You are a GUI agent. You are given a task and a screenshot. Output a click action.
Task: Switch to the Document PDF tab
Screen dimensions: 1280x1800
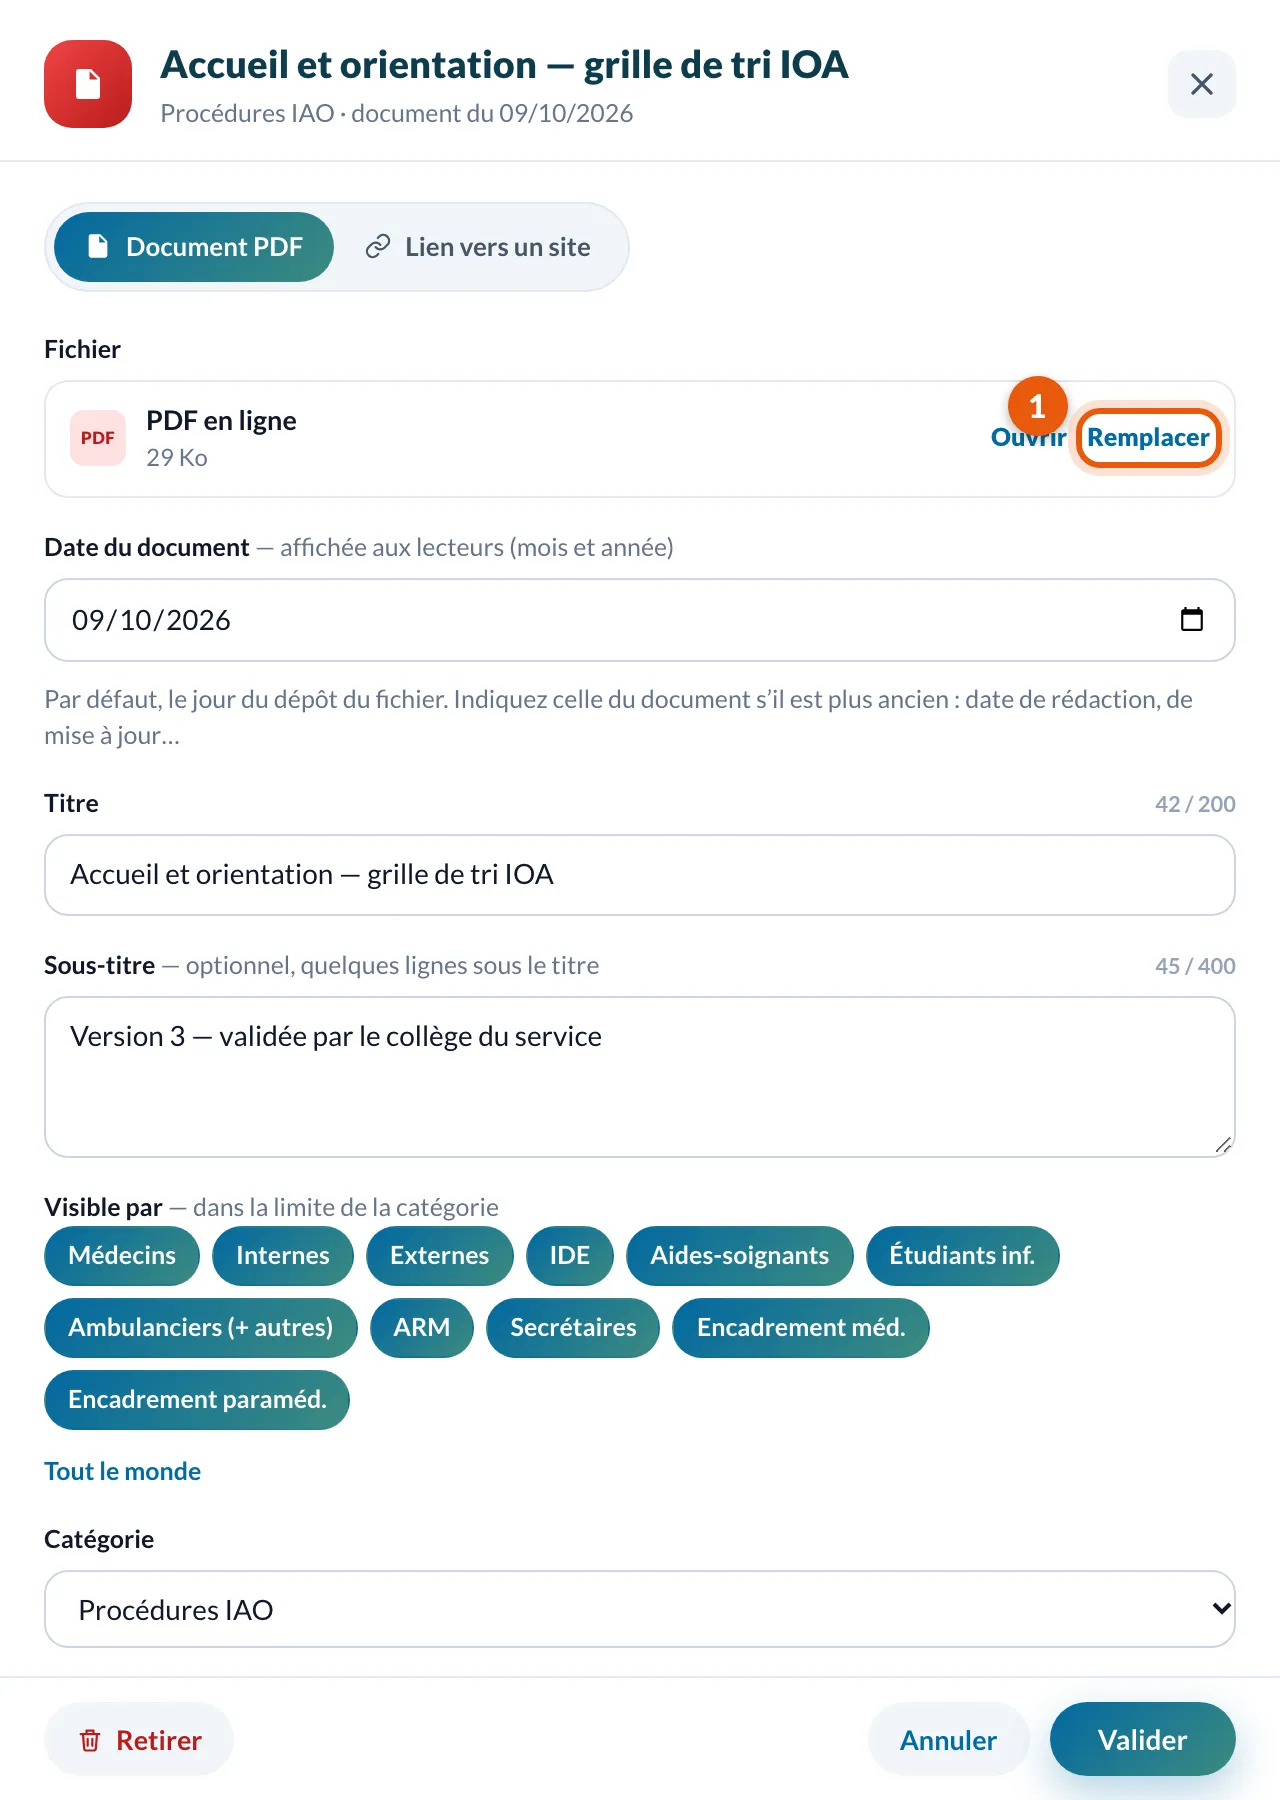coord(194,247)
